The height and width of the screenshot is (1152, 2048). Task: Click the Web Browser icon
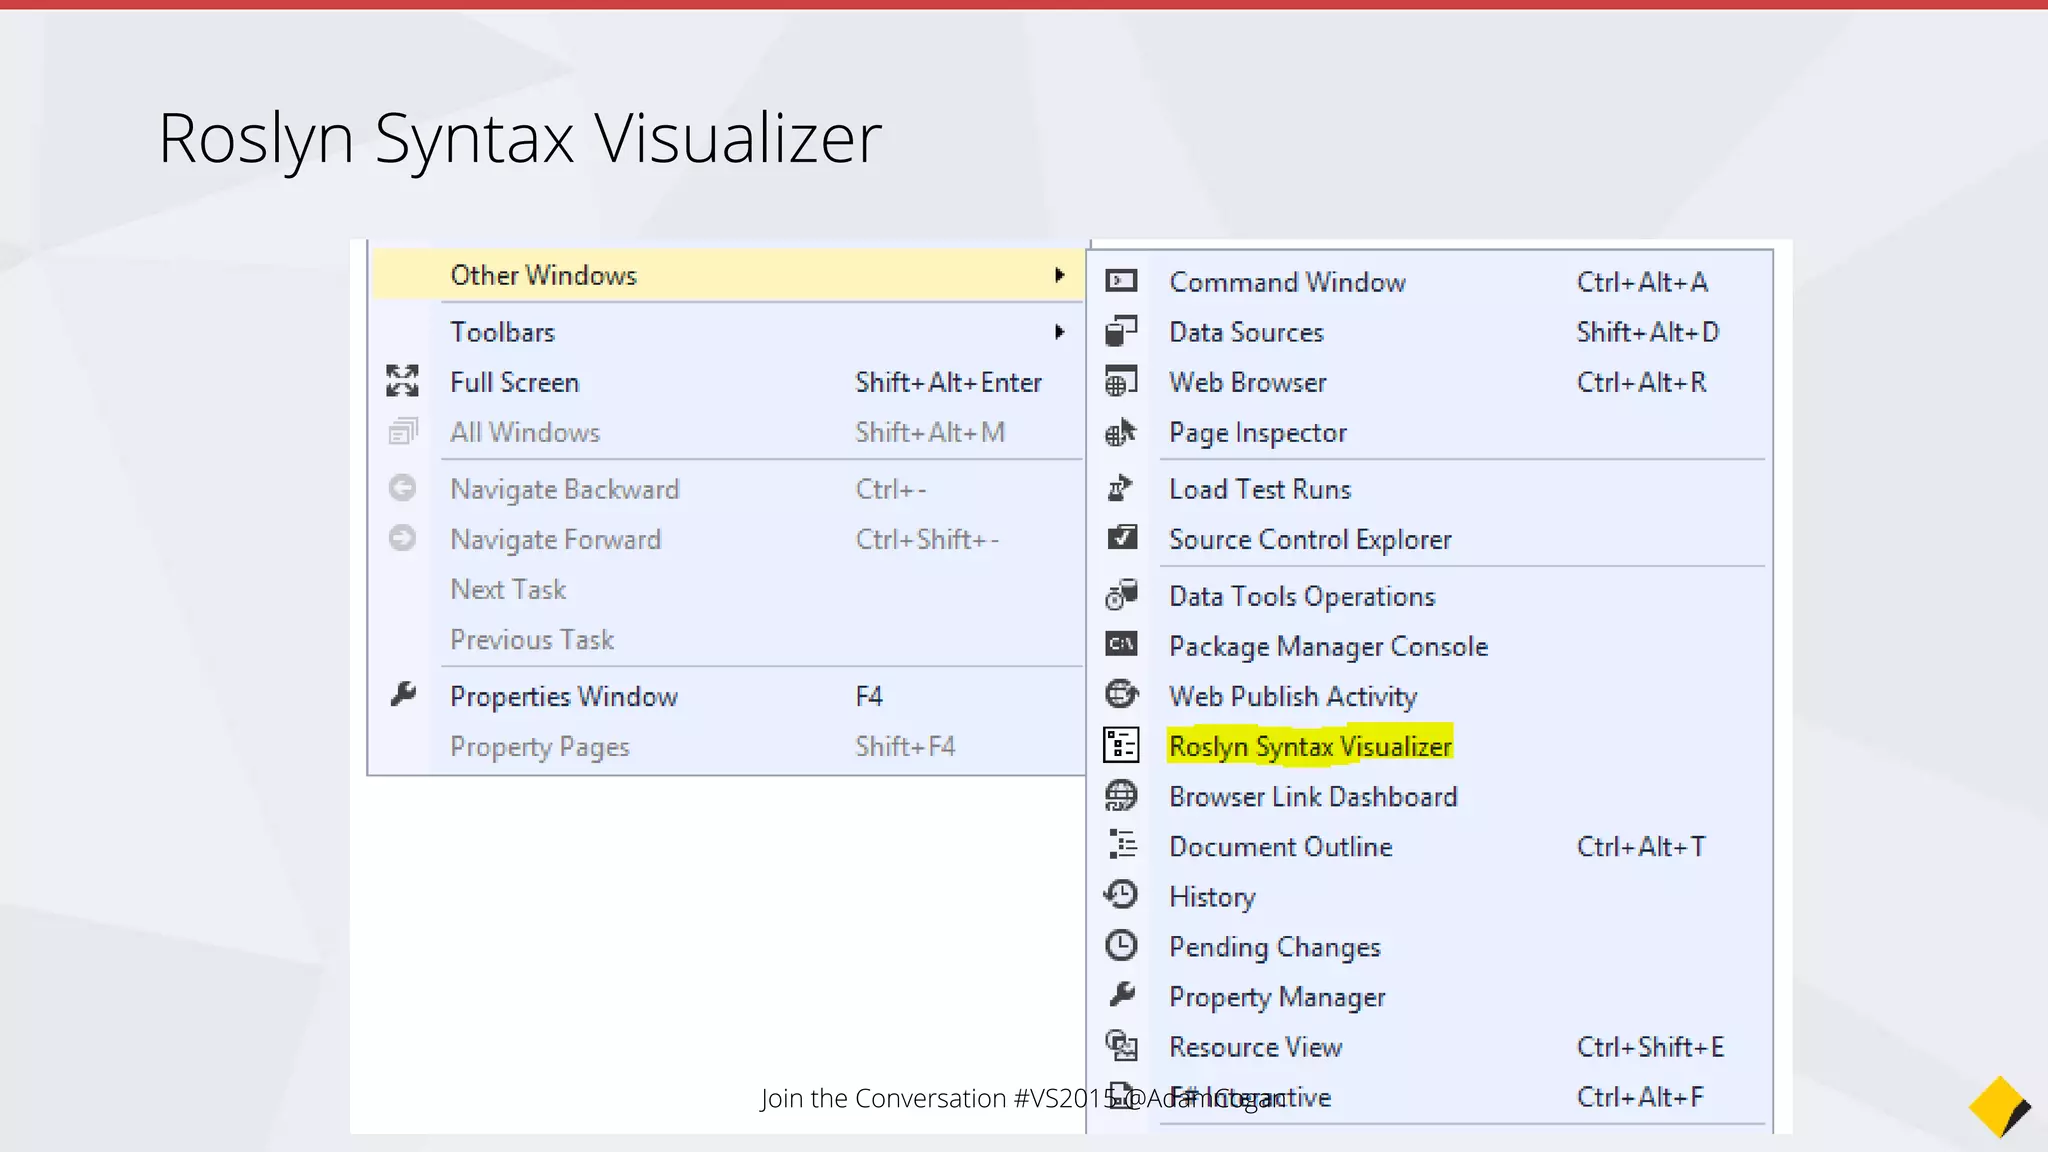tap(1121, 381)
